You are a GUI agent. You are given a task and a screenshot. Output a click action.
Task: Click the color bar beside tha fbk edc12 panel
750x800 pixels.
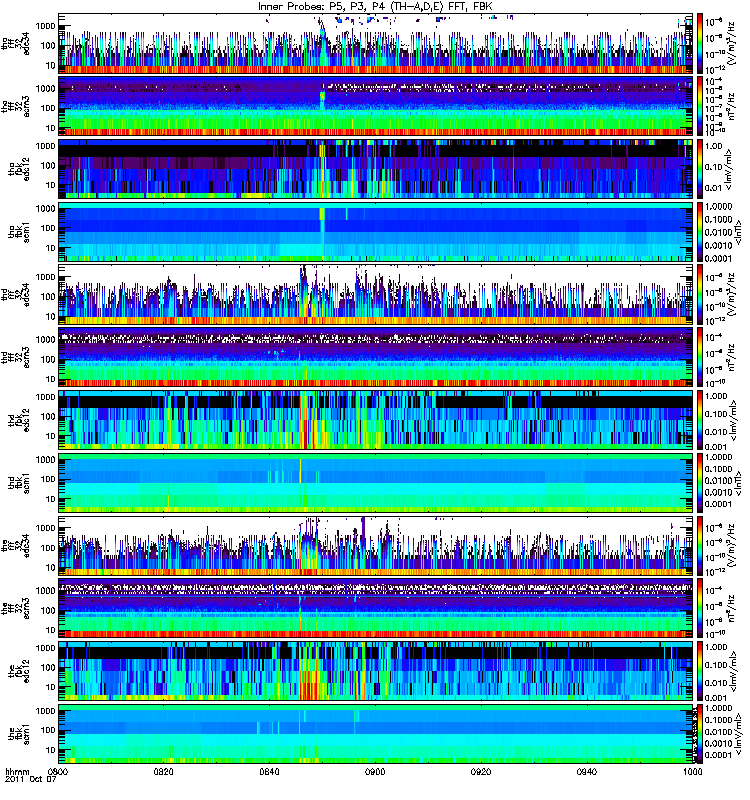699,169
